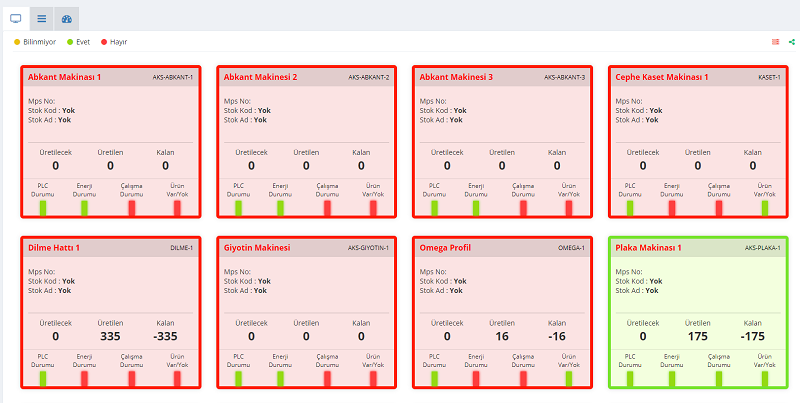Image resolution: width=800 pixels, height=403 pixels.
Task: Click Enerji Durumu indicator on Dilme Hattı 1
Action: pos(84,378)
